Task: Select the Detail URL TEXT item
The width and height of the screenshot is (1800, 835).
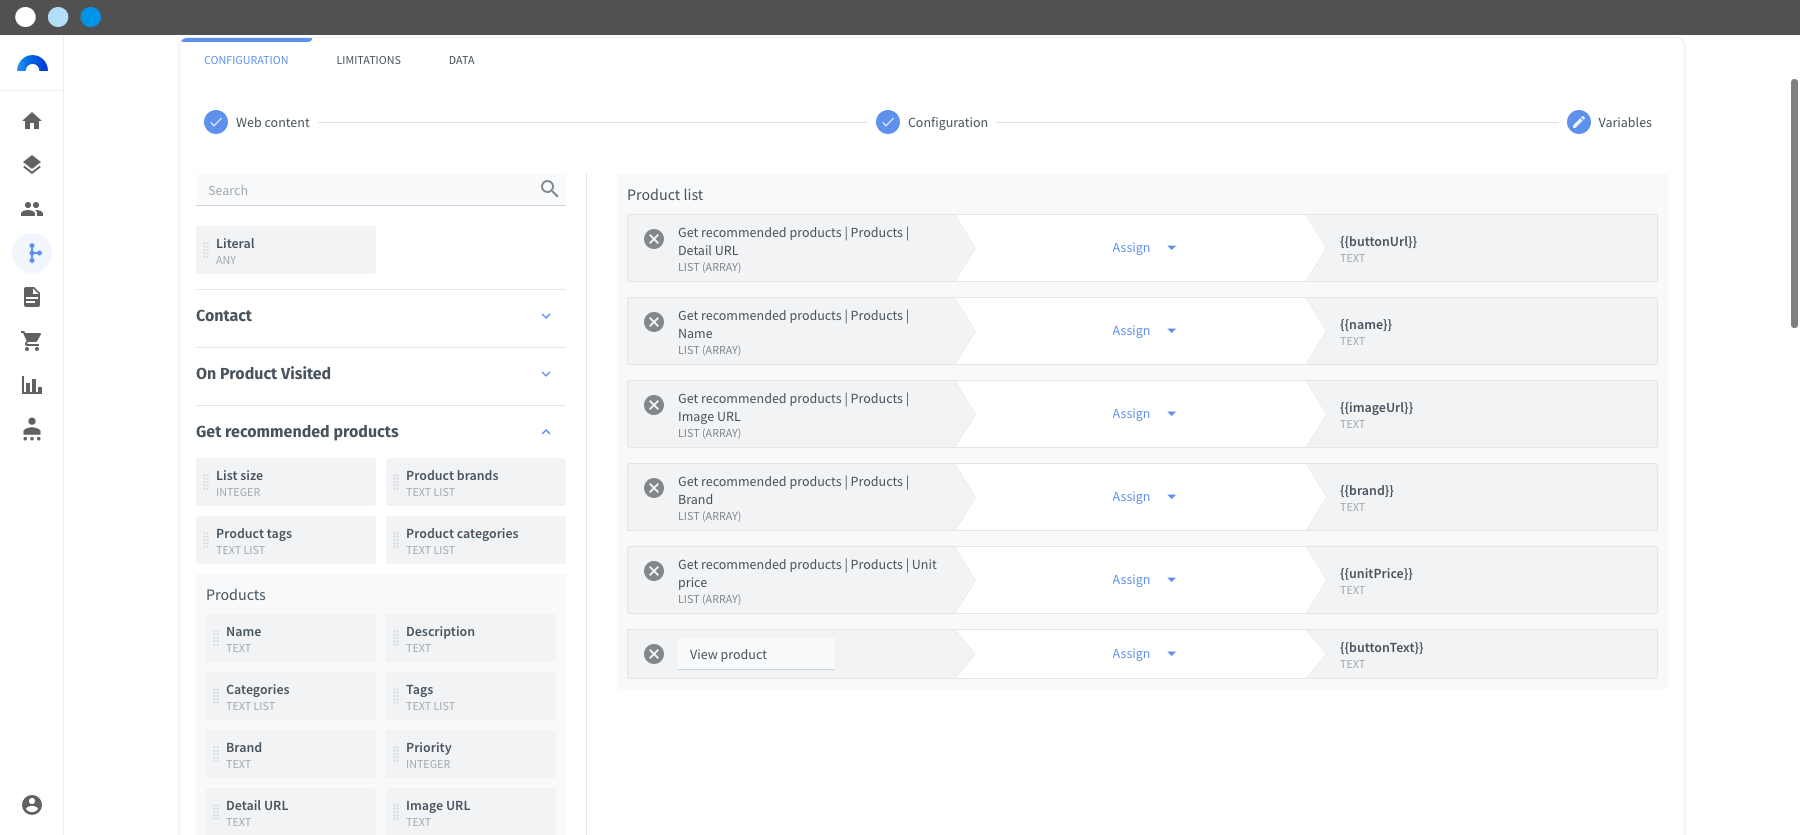Action: coord(291,812)
